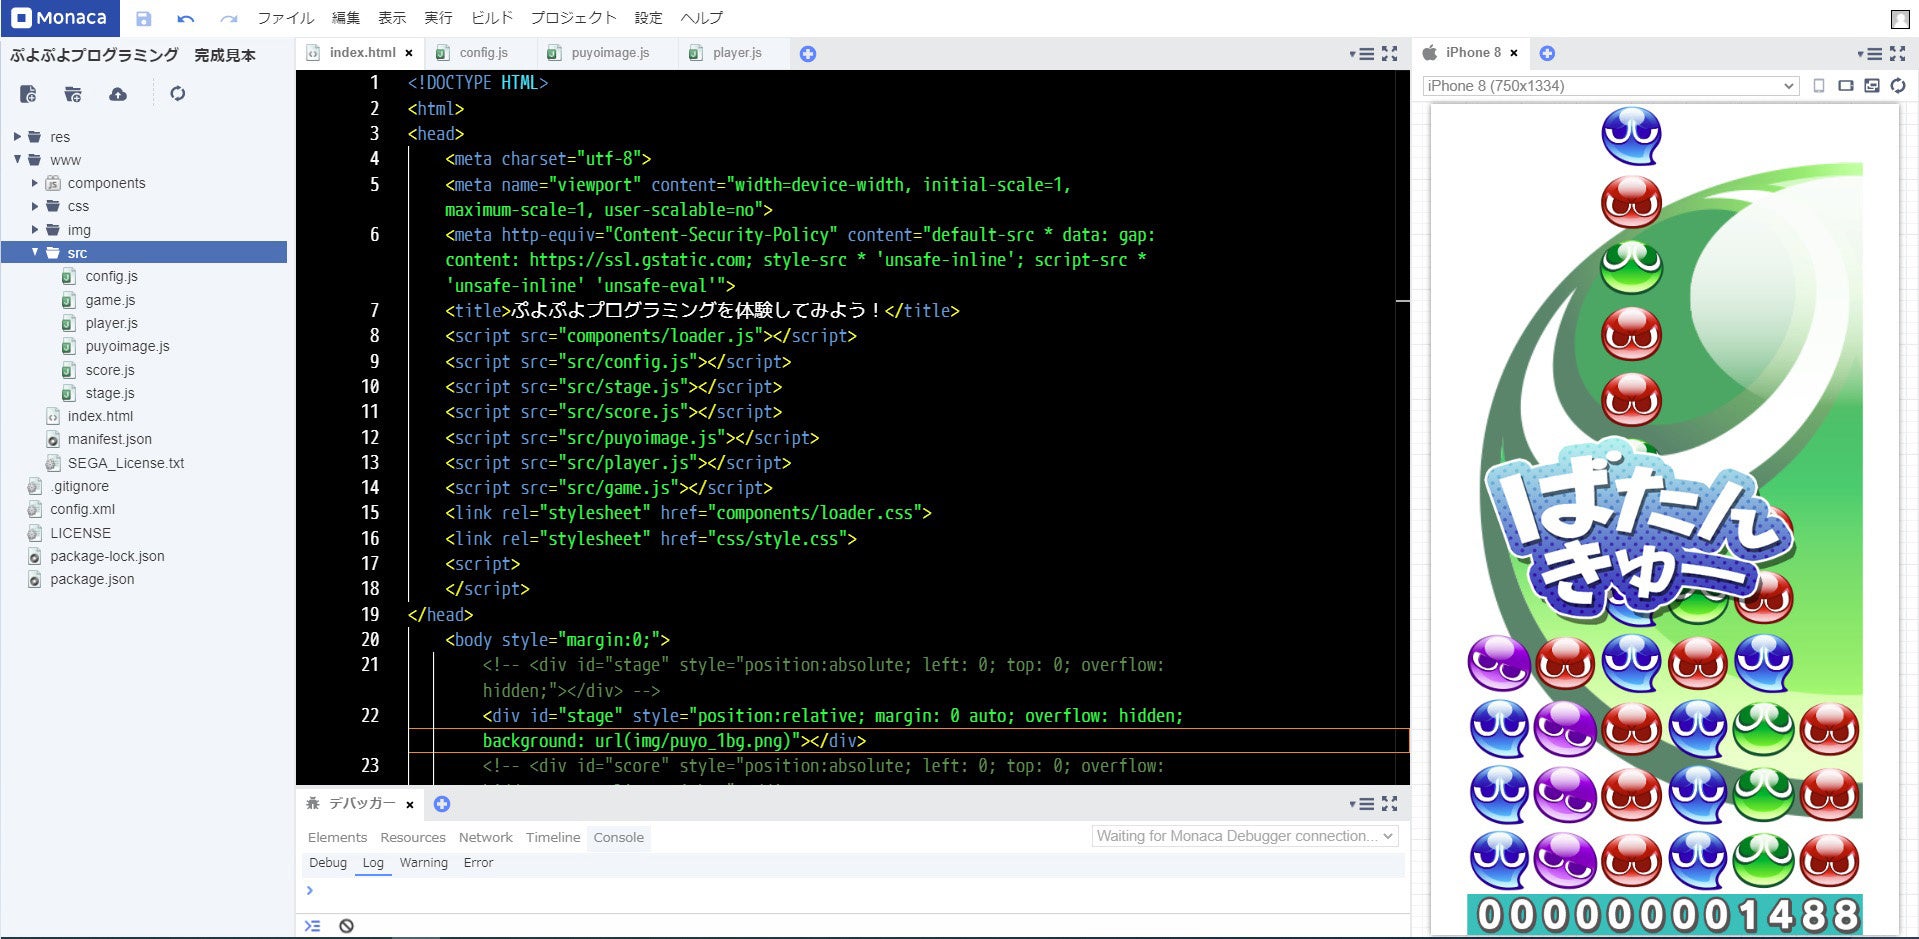This screenshot has height=939, width=1919.
Task: Reload the iPhone 8 preview
Action: (1898, 86)
